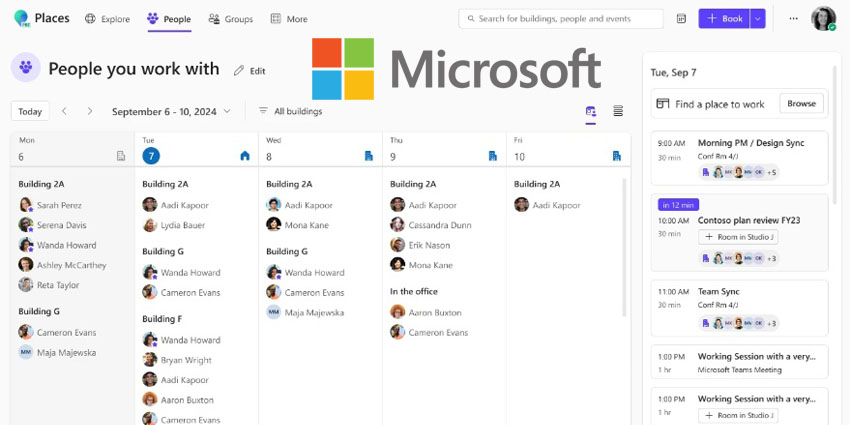Click the Places app logo

21,18
